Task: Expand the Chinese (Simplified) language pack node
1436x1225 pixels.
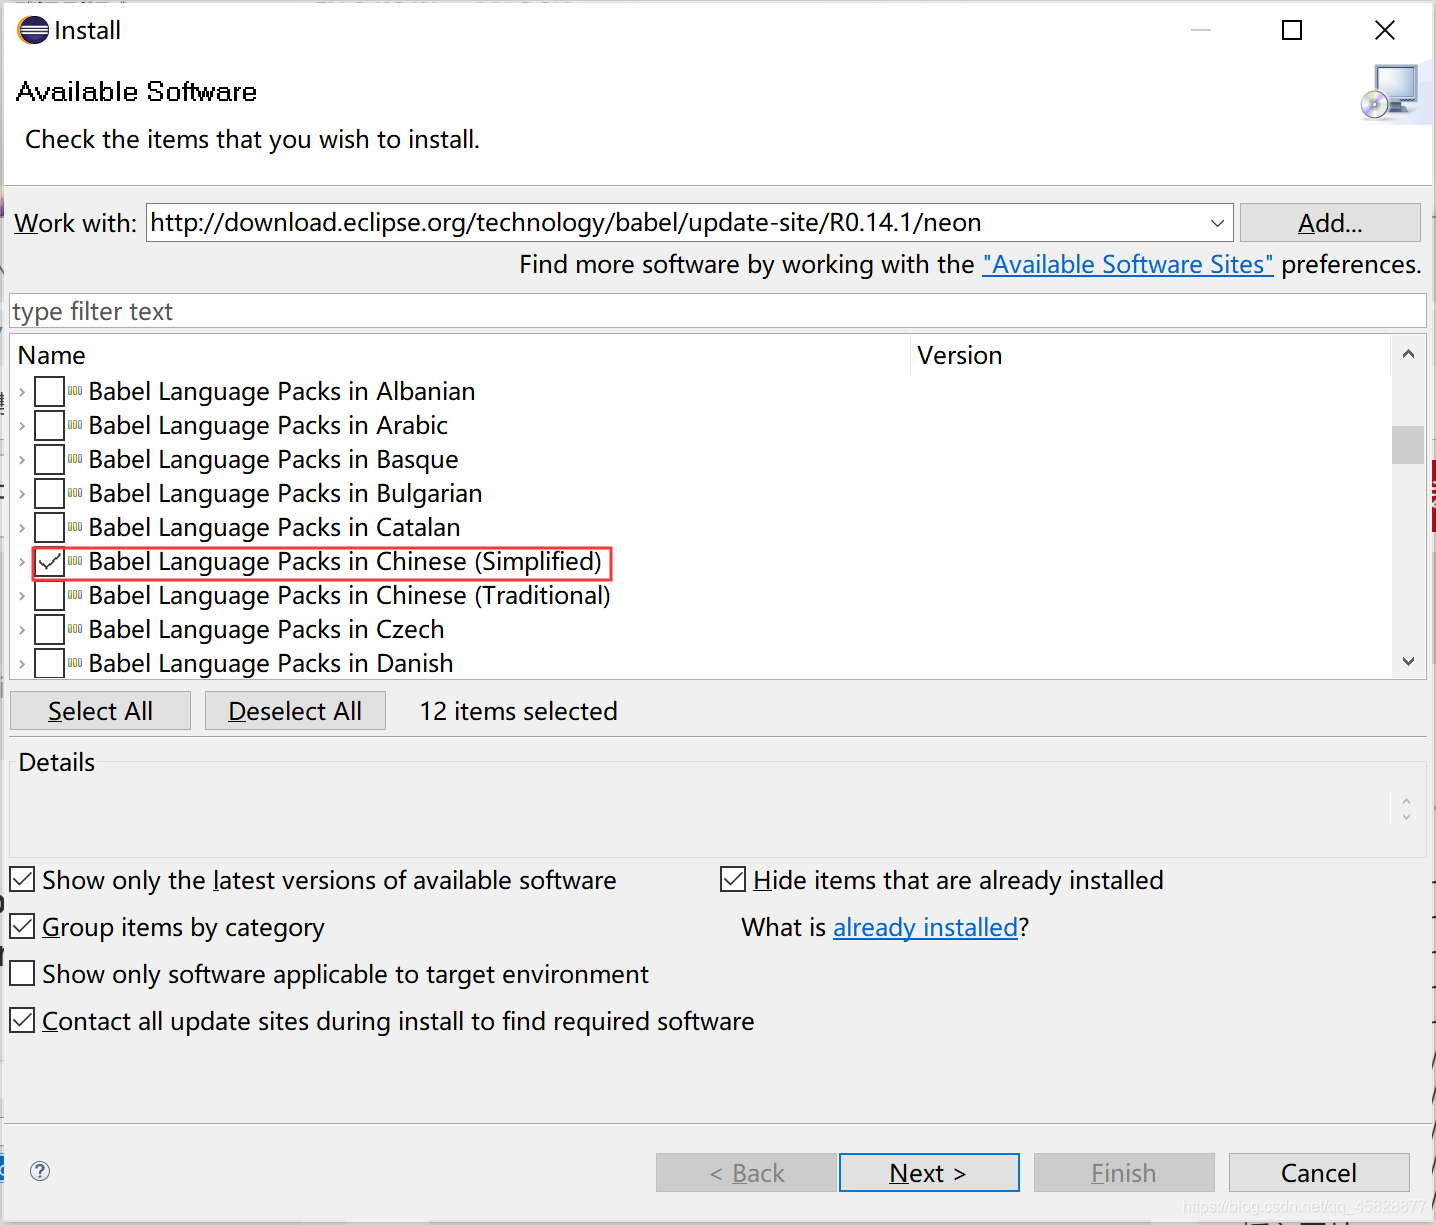Action: pyautogui.click(x=22, y=562)
